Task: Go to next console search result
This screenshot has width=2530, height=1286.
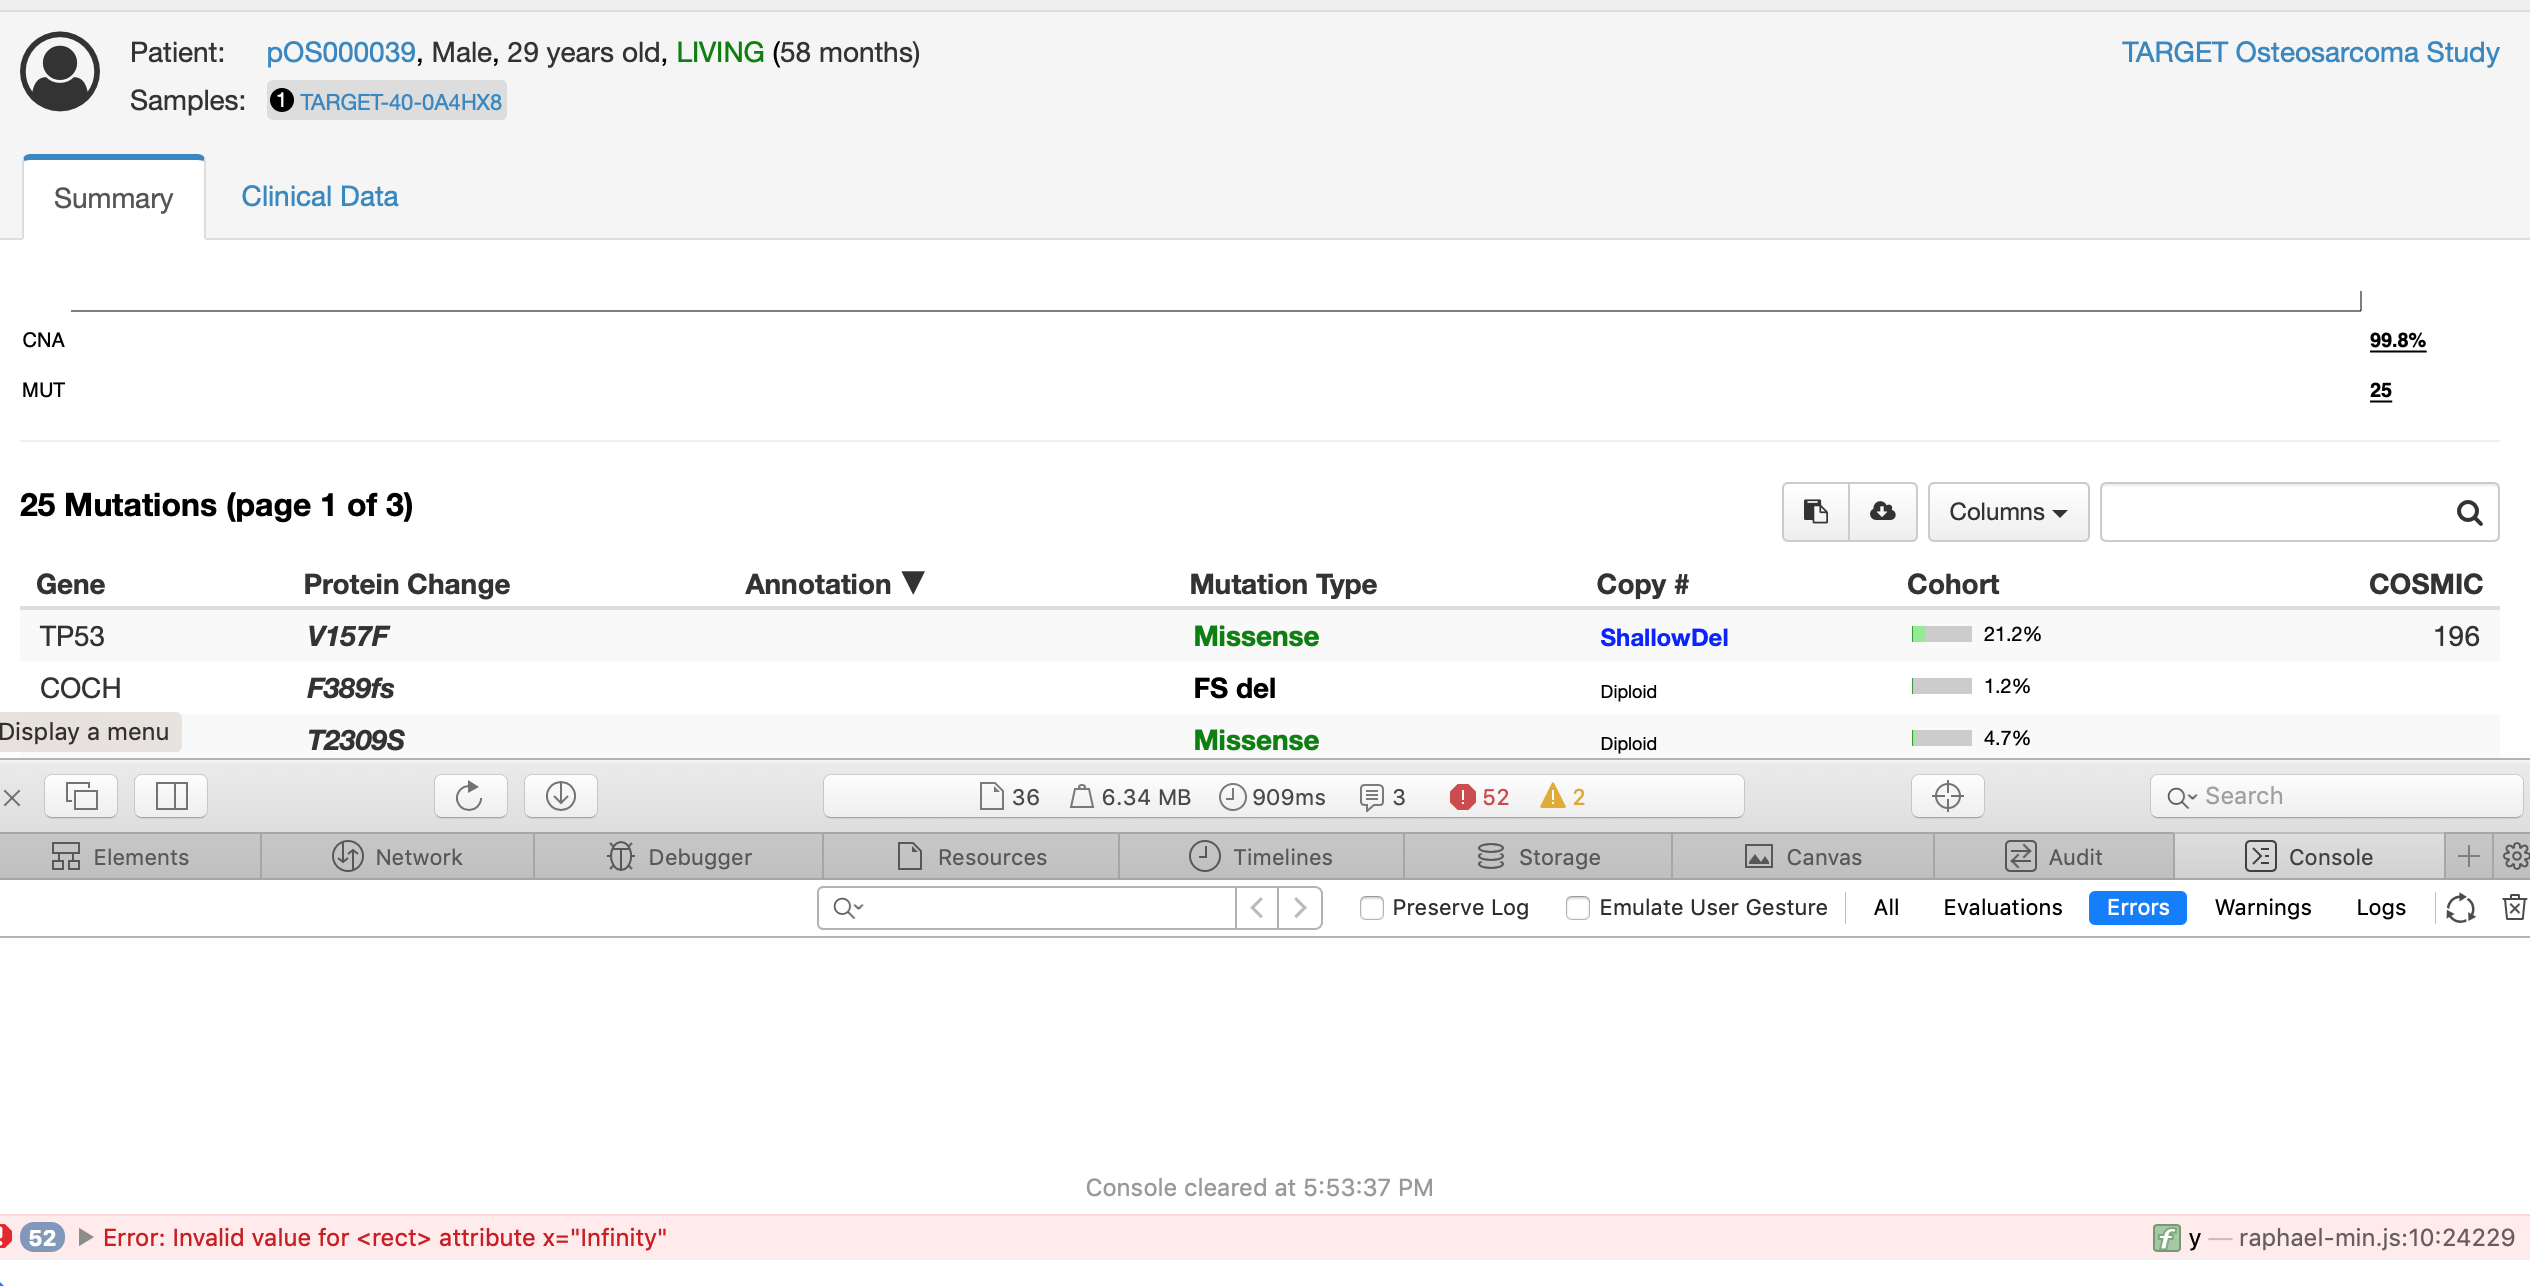Action: coord(1300,907)
